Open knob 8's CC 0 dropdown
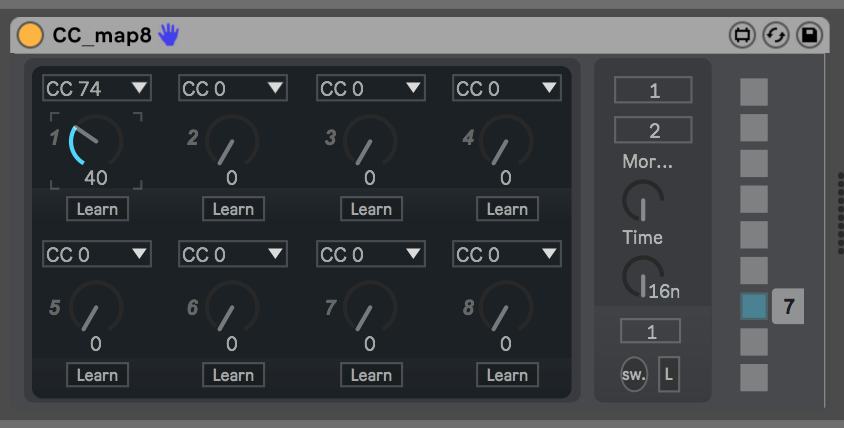The image size is (844, 428). (x=507, y=254)
